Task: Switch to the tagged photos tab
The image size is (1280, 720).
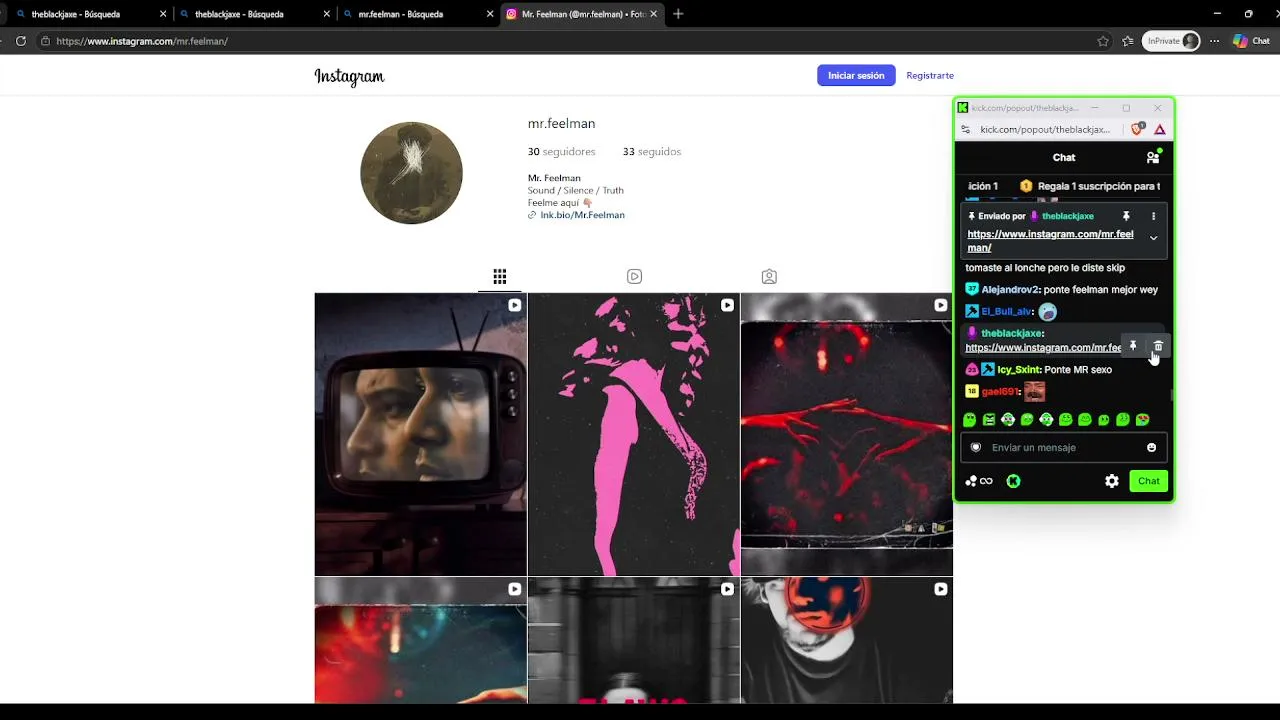Action: point(769,276)
